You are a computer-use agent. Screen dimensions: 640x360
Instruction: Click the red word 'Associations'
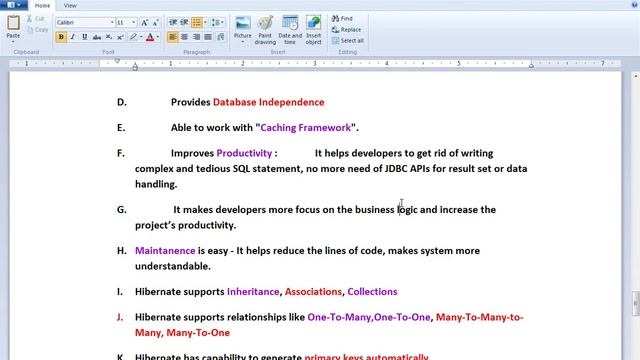pyautogui.click(x=313, y=291)
